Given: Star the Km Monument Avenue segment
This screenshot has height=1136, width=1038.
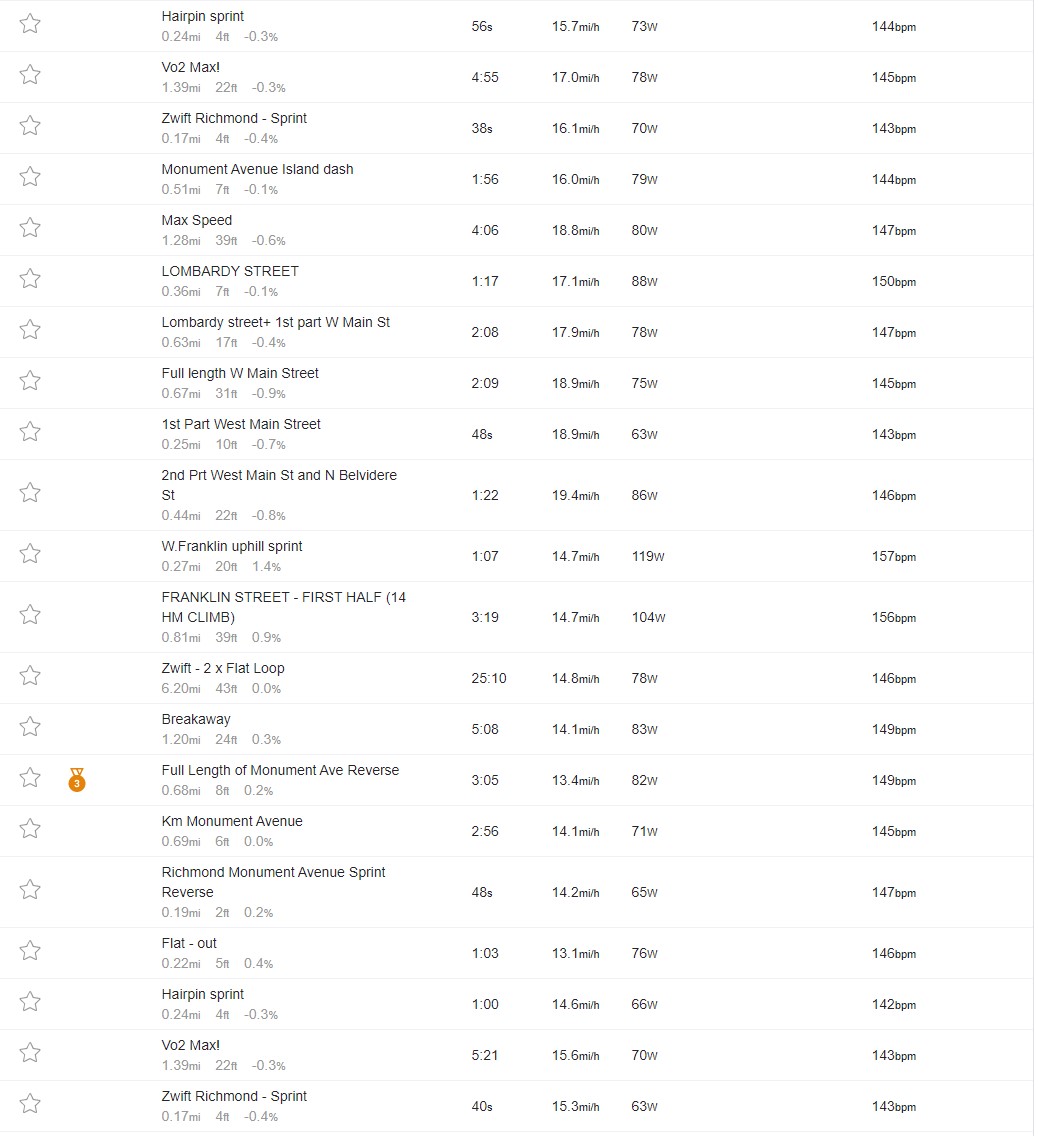Looking at the screenshot, I should (x=30, y=828).
